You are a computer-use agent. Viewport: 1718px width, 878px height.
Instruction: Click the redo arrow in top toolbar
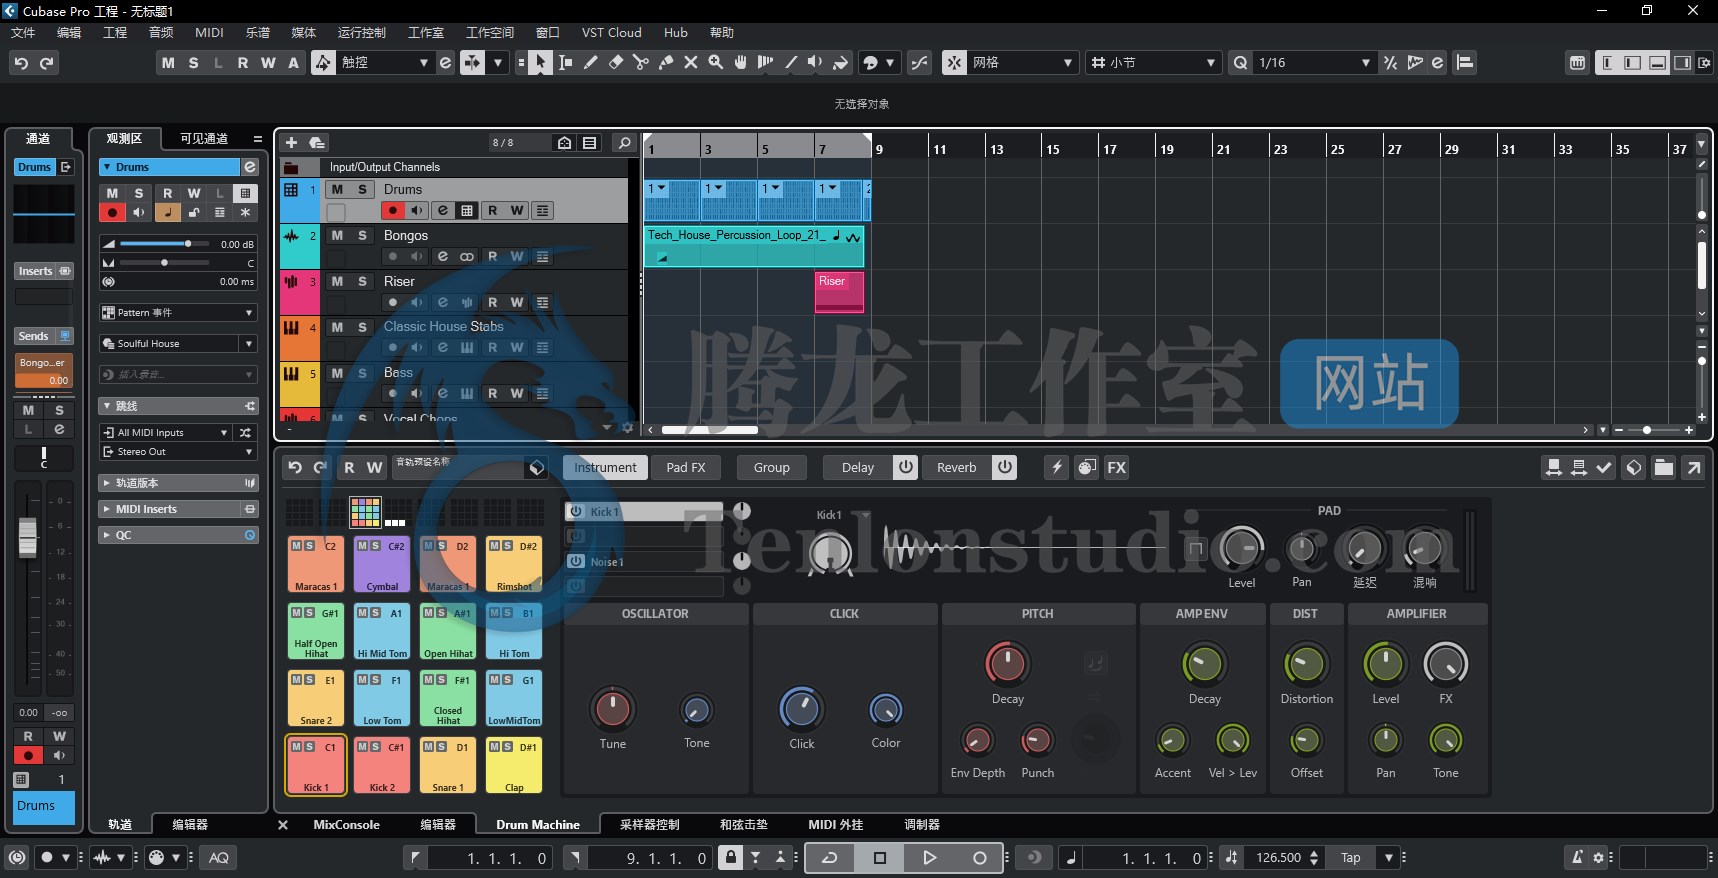(46, 63)
